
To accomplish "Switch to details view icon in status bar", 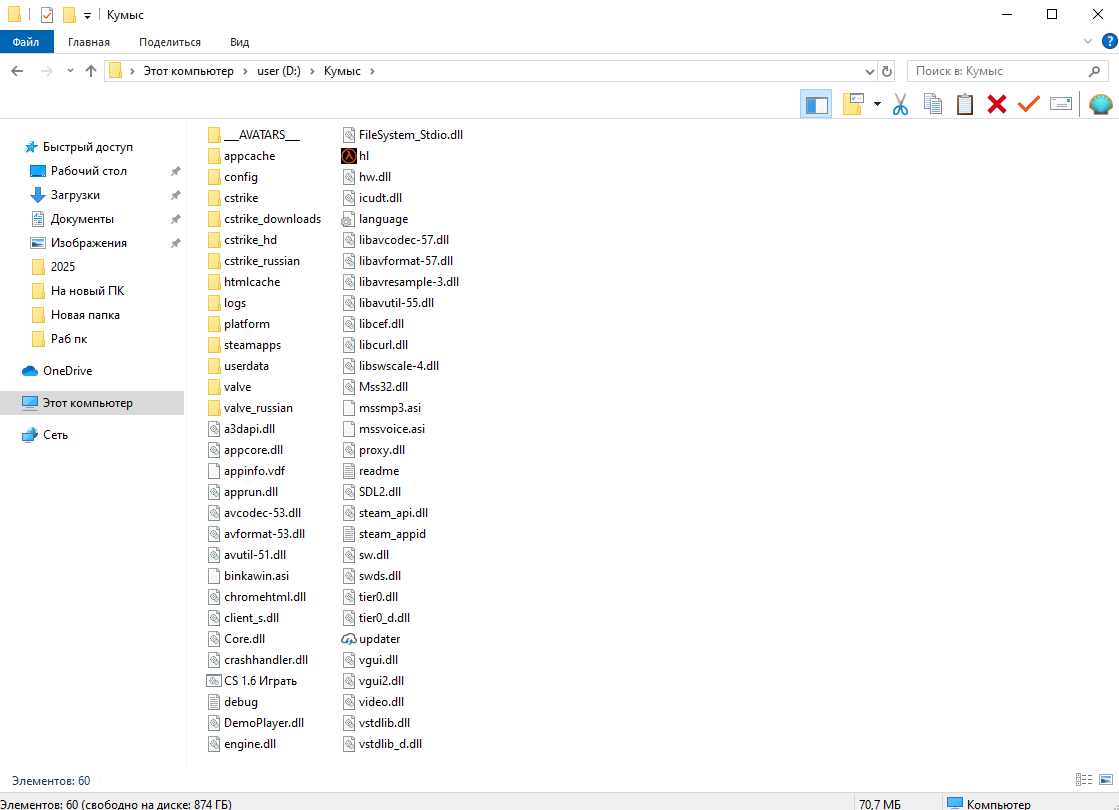I will 1084,780.
